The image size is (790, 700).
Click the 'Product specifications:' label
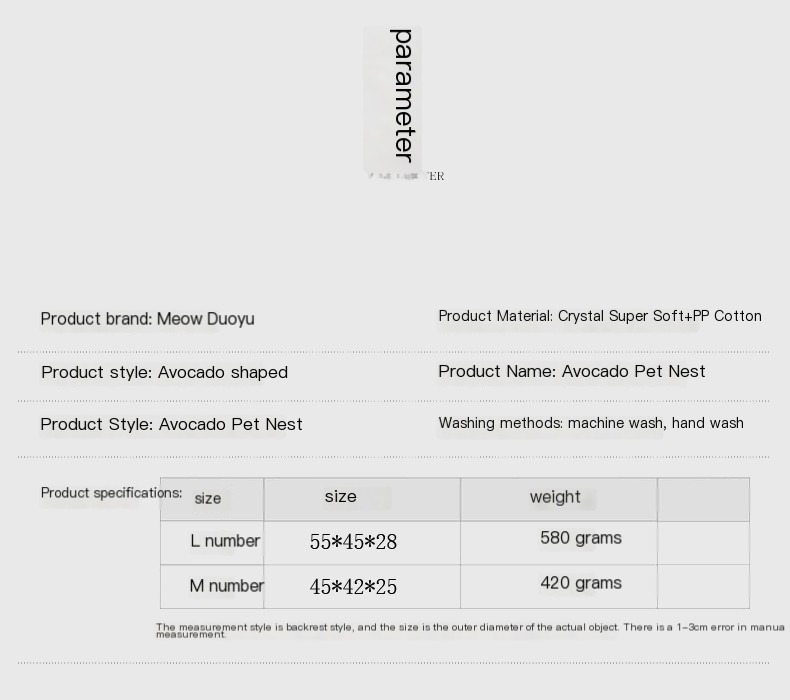[x=111, y=493]
